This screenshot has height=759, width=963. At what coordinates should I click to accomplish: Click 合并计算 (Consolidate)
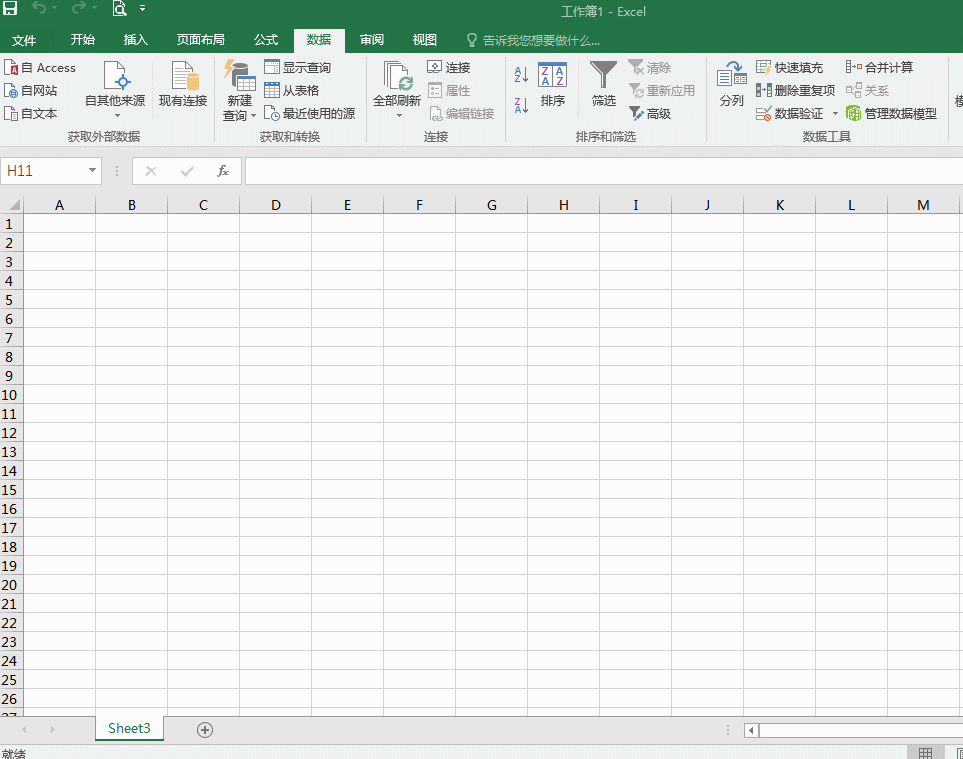879,68
